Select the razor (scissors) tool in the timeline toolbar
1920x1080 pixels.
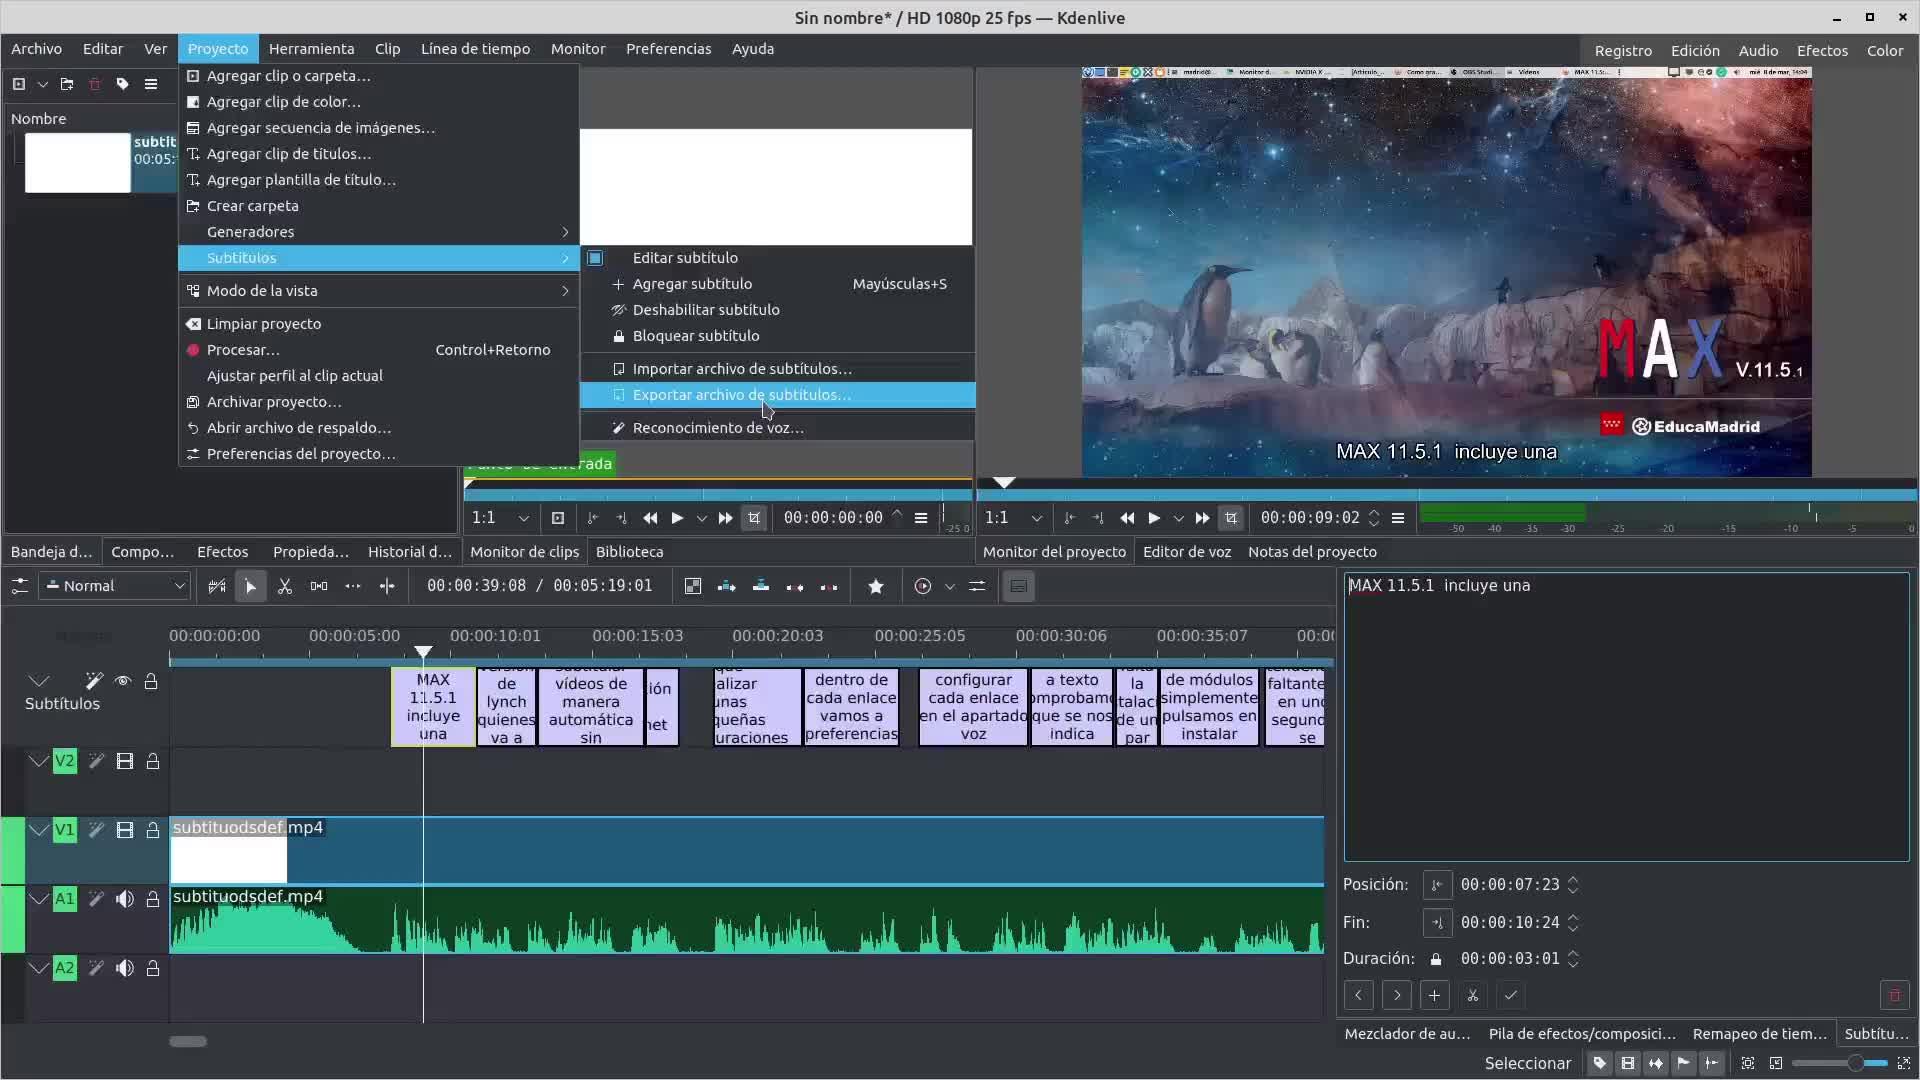(285, 586)
